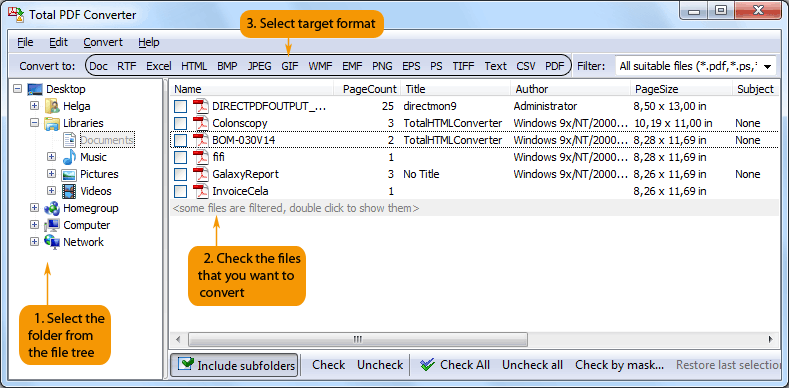
Task: Click PDF icon of GalaxyReport file
Action: point(201,175)
